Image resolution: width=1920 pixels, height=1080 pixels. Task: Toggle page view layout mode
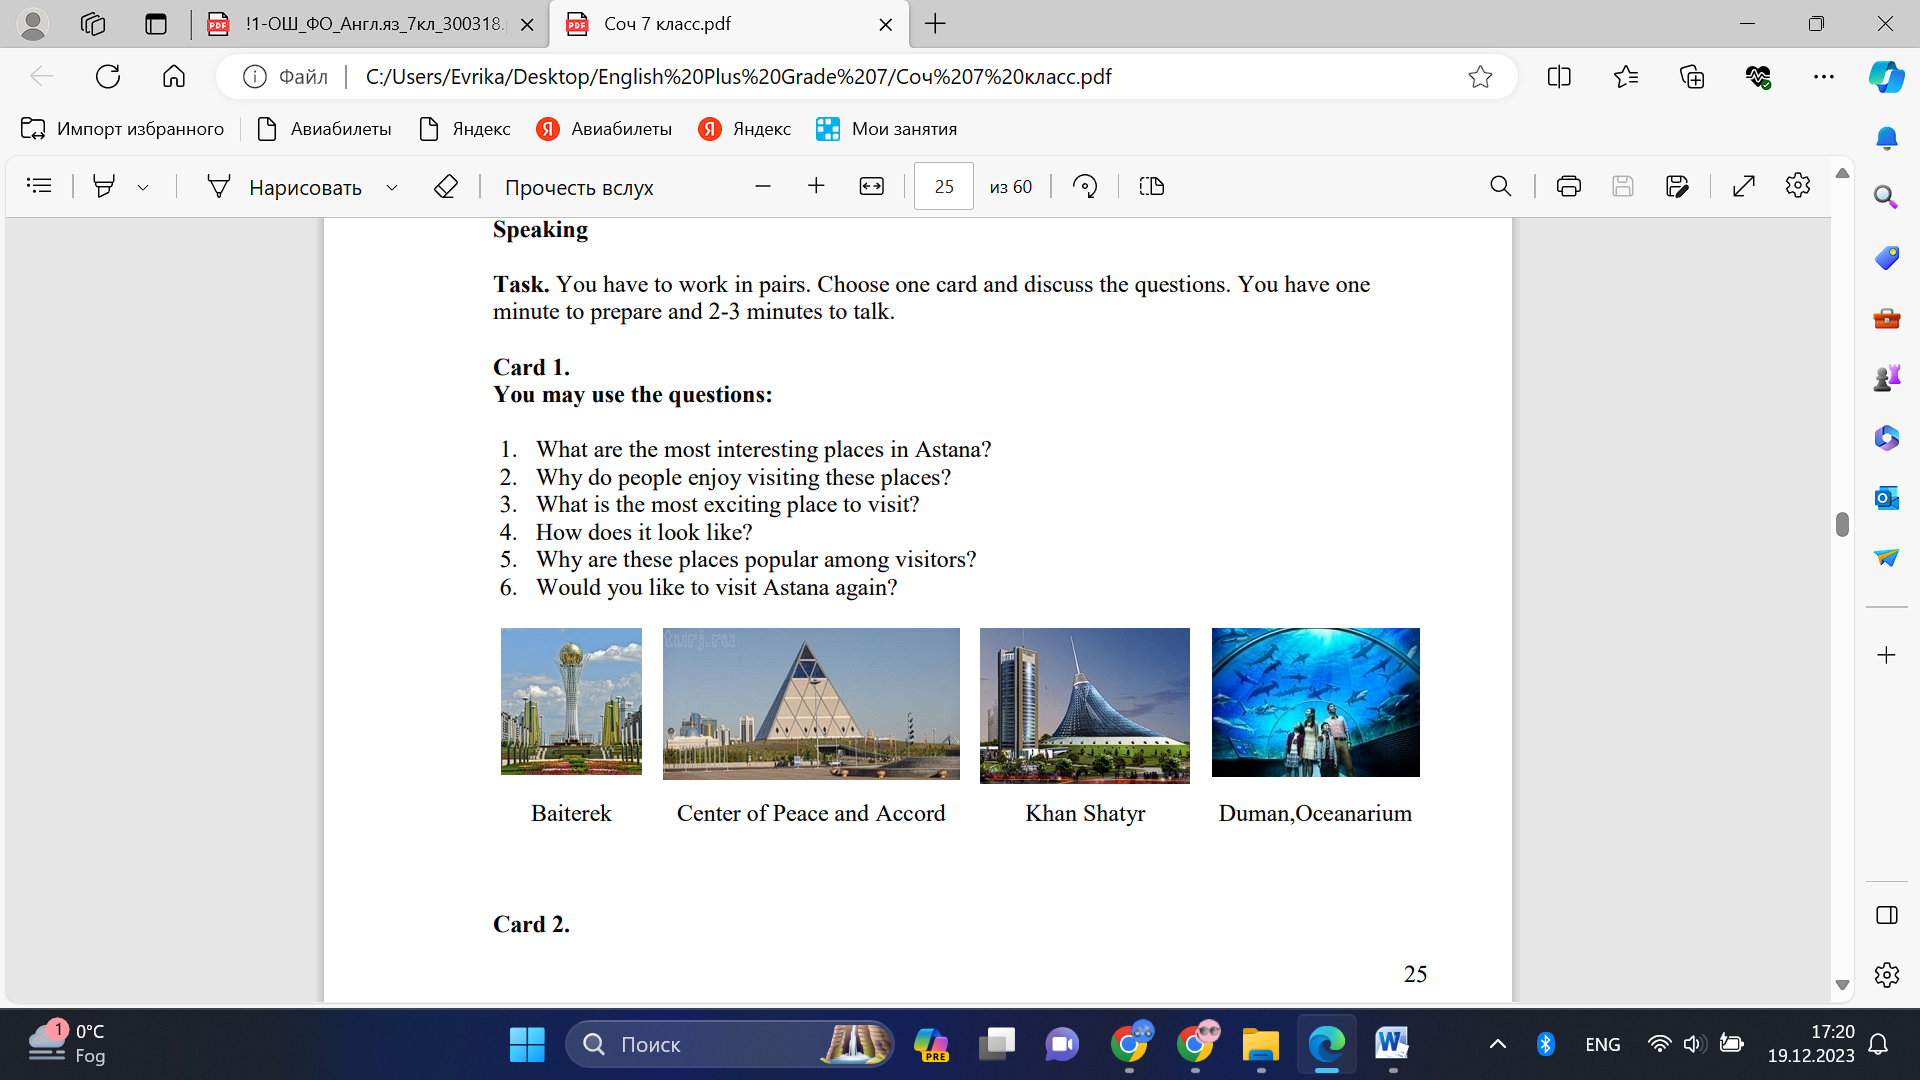point(1152,186)
